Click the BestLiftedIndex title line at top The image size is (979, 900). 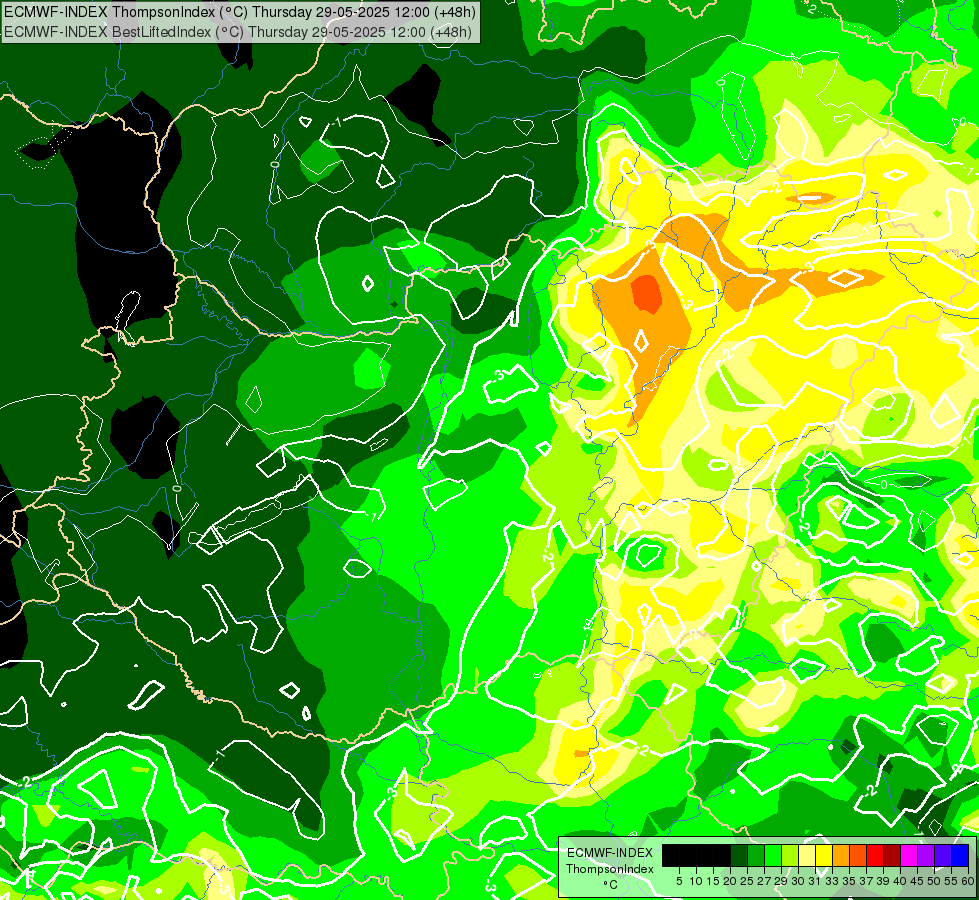238,32
